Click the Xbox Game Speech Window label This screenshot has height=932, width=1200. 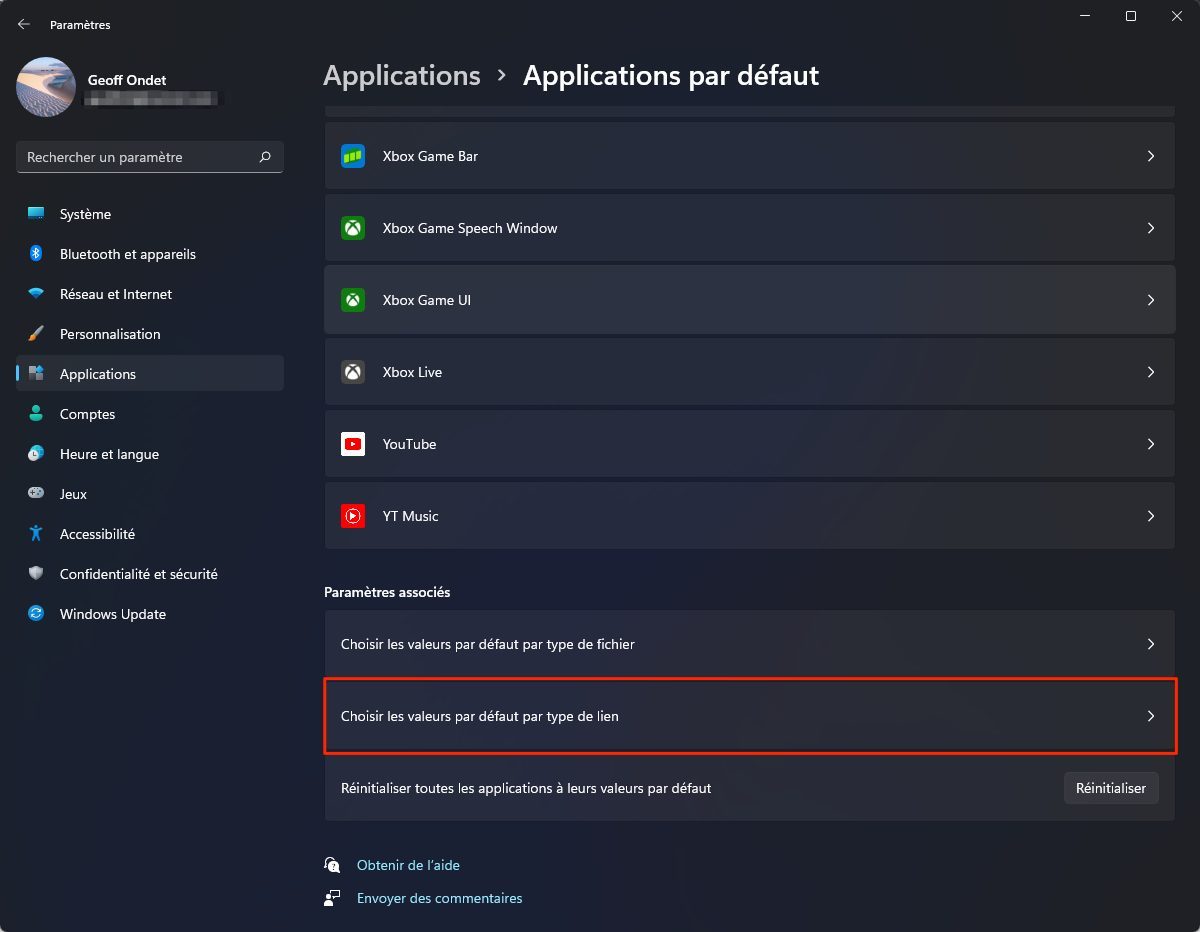coord(470,228)
